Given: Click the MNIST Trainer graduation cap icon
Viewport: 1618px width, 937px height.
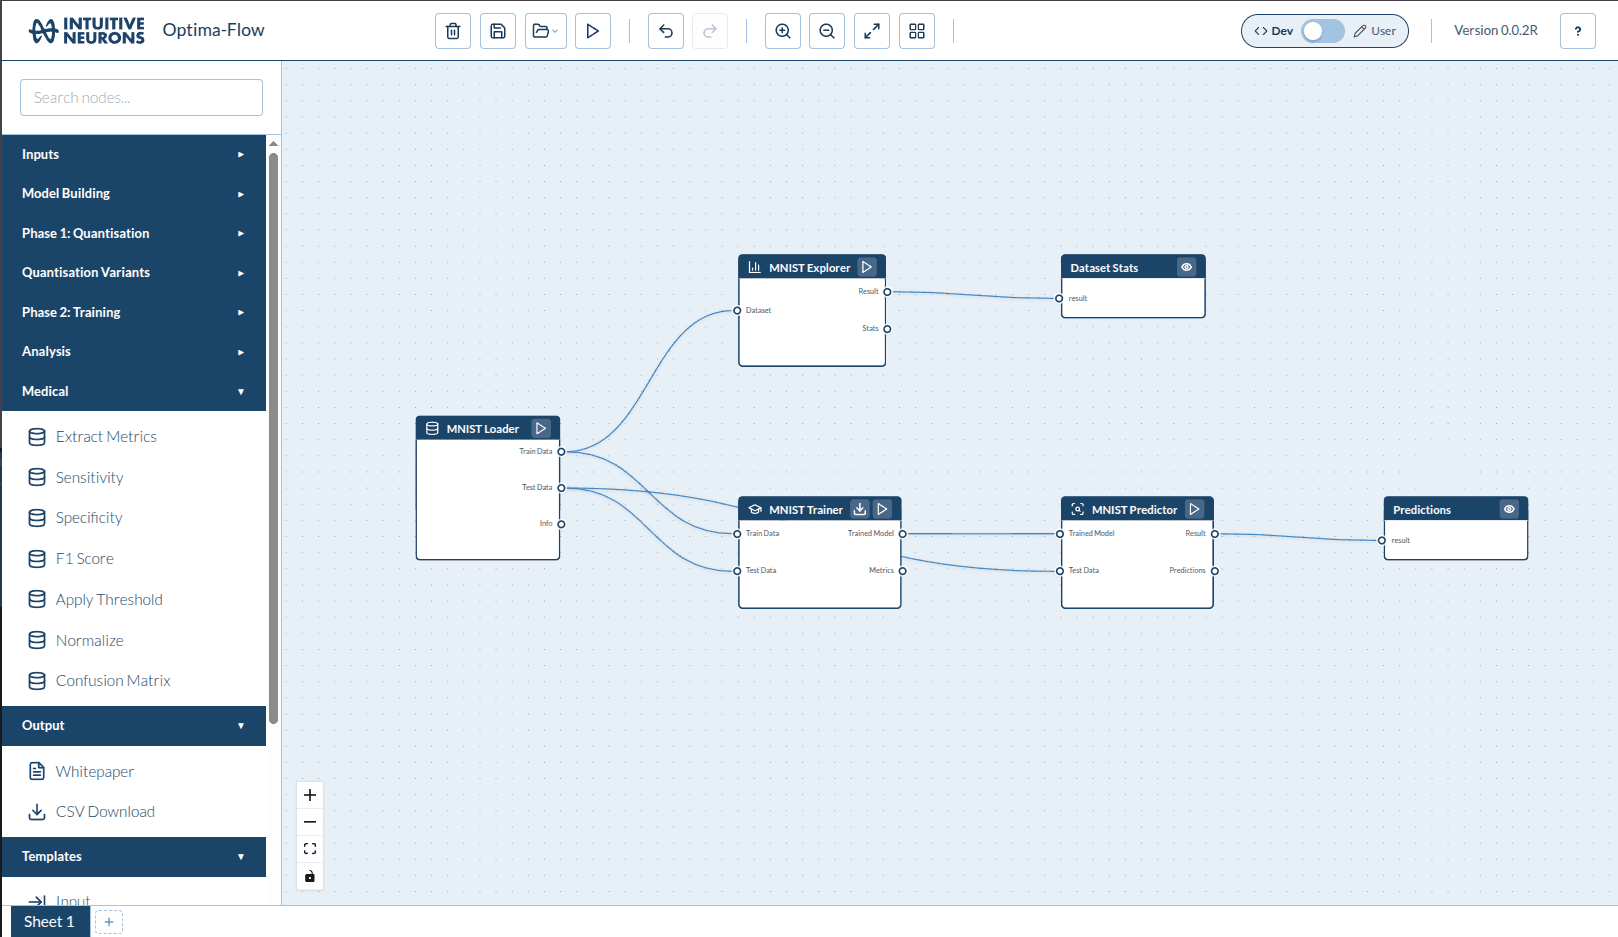Looking at the screenshot, I should (x=755, y=510).
